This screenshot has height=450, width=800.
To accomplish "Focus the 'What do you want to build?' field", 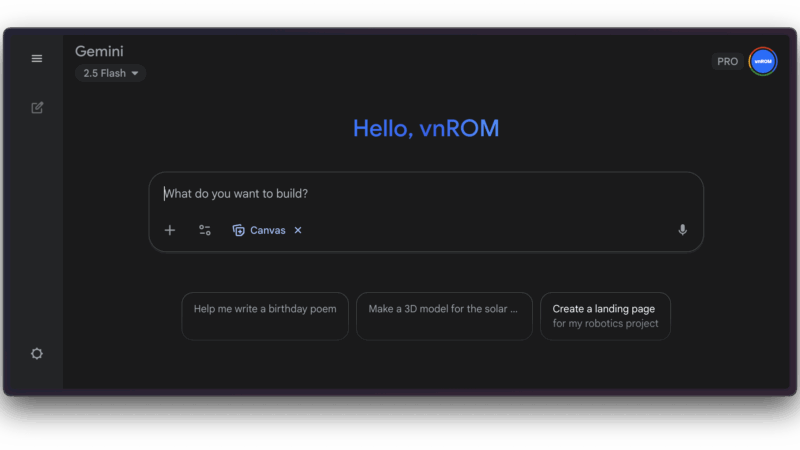I will point(420,194).
